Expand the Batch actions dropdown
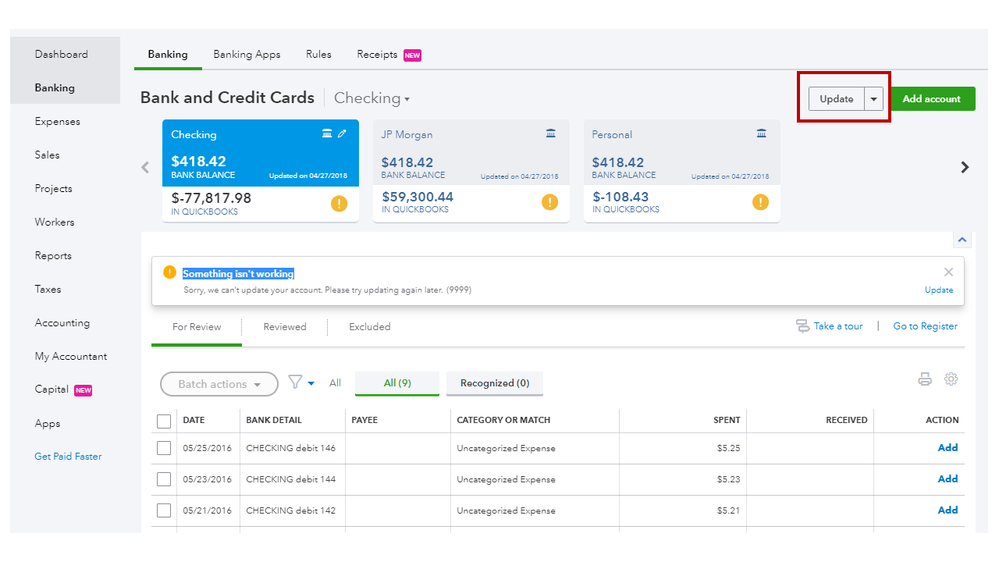Image resolution: width=999 pixels, height=562 pixels. pyautogui.click(x=219, y=384)
